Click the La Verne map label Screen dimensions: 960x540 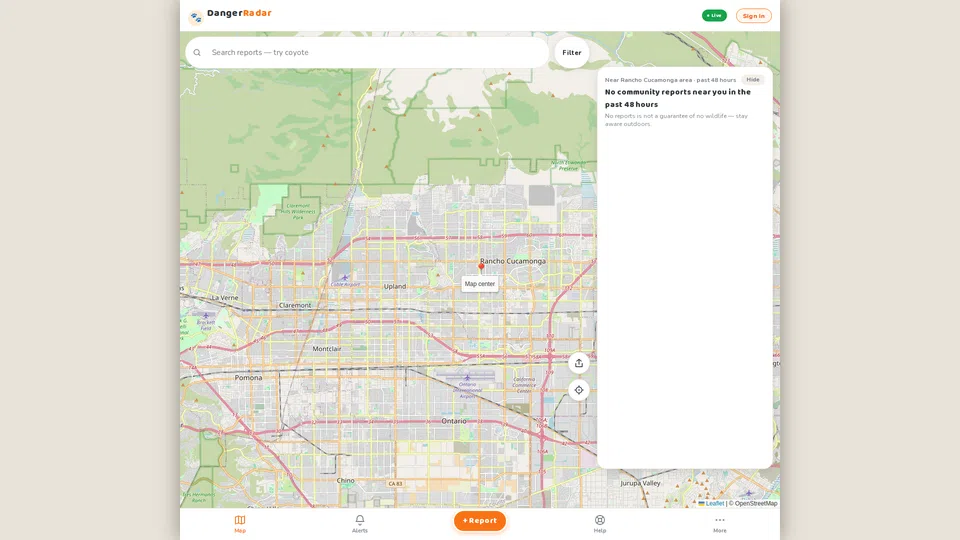point(225,298)
